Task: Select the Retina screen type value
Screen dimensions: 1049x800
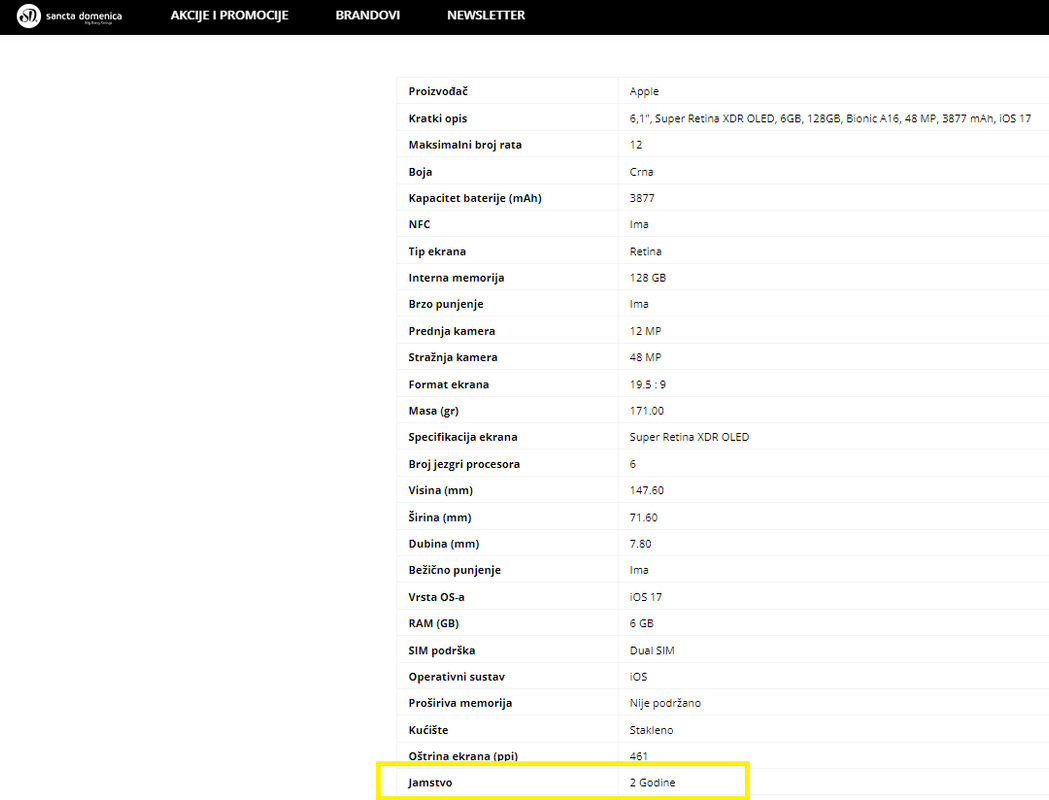Action: 645,252
